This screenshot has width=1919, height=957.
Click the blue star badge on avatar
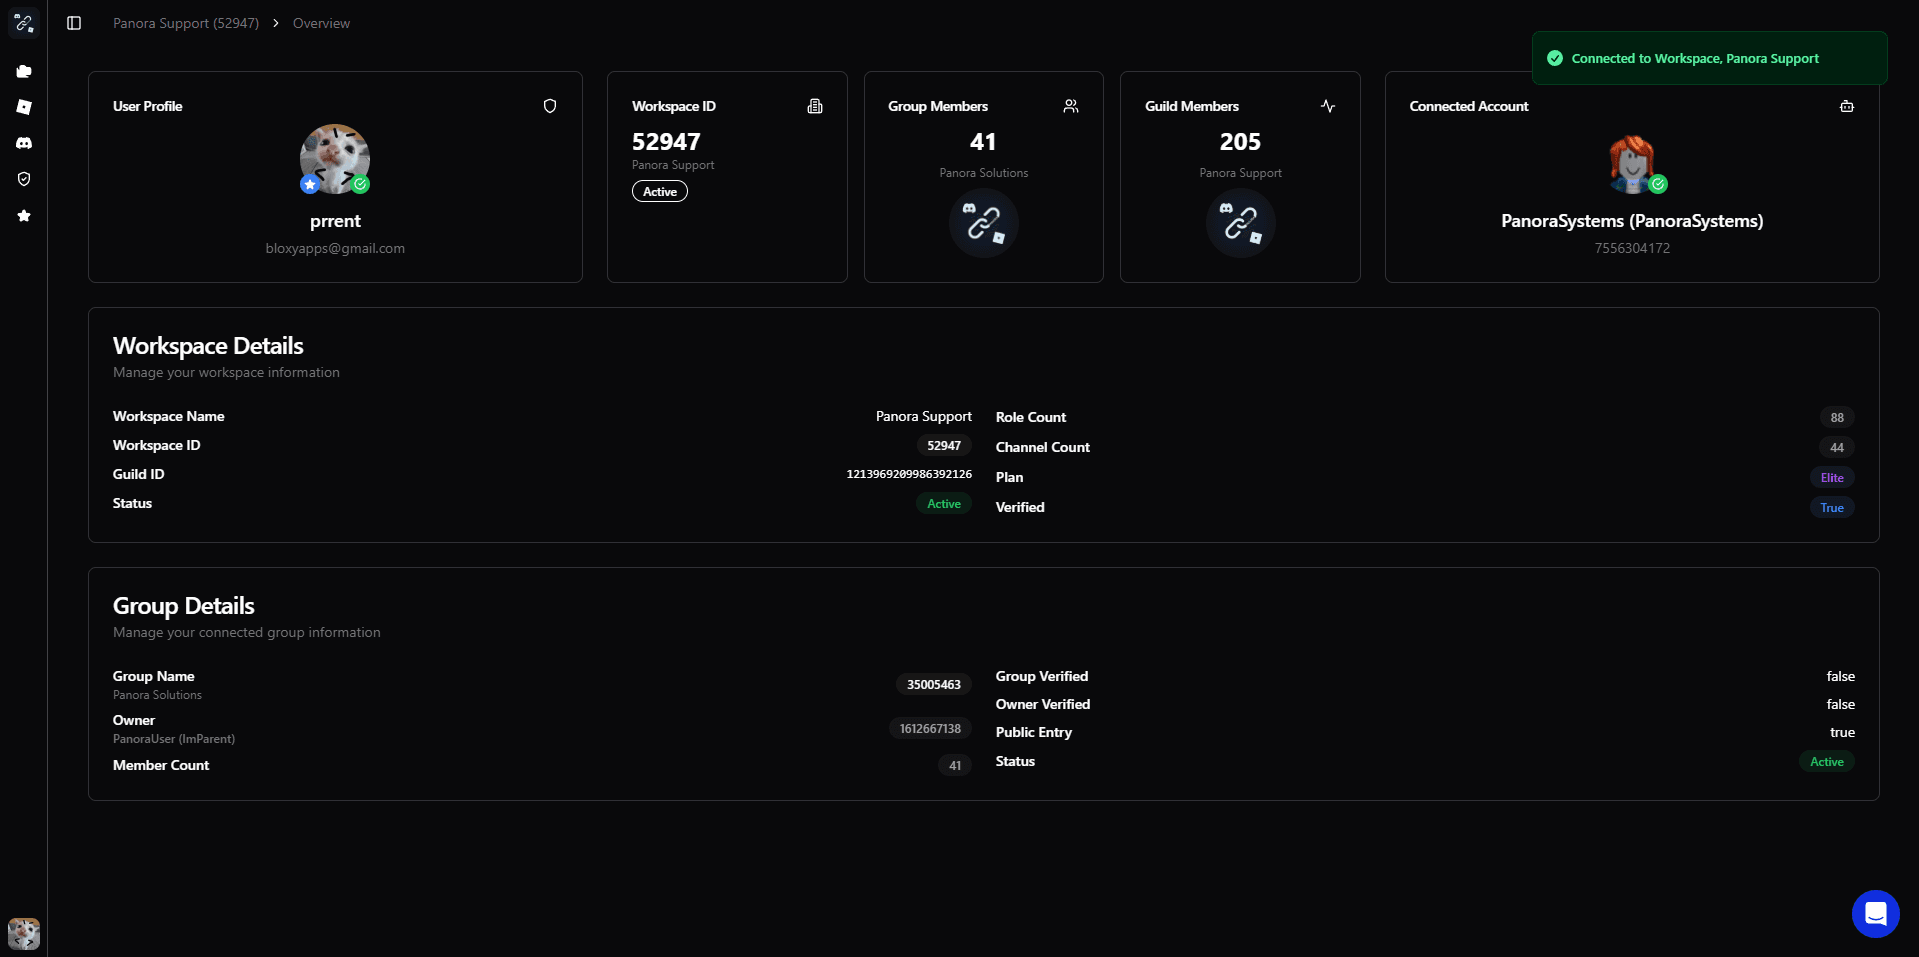pyautogui.click(x=310, y=184)
